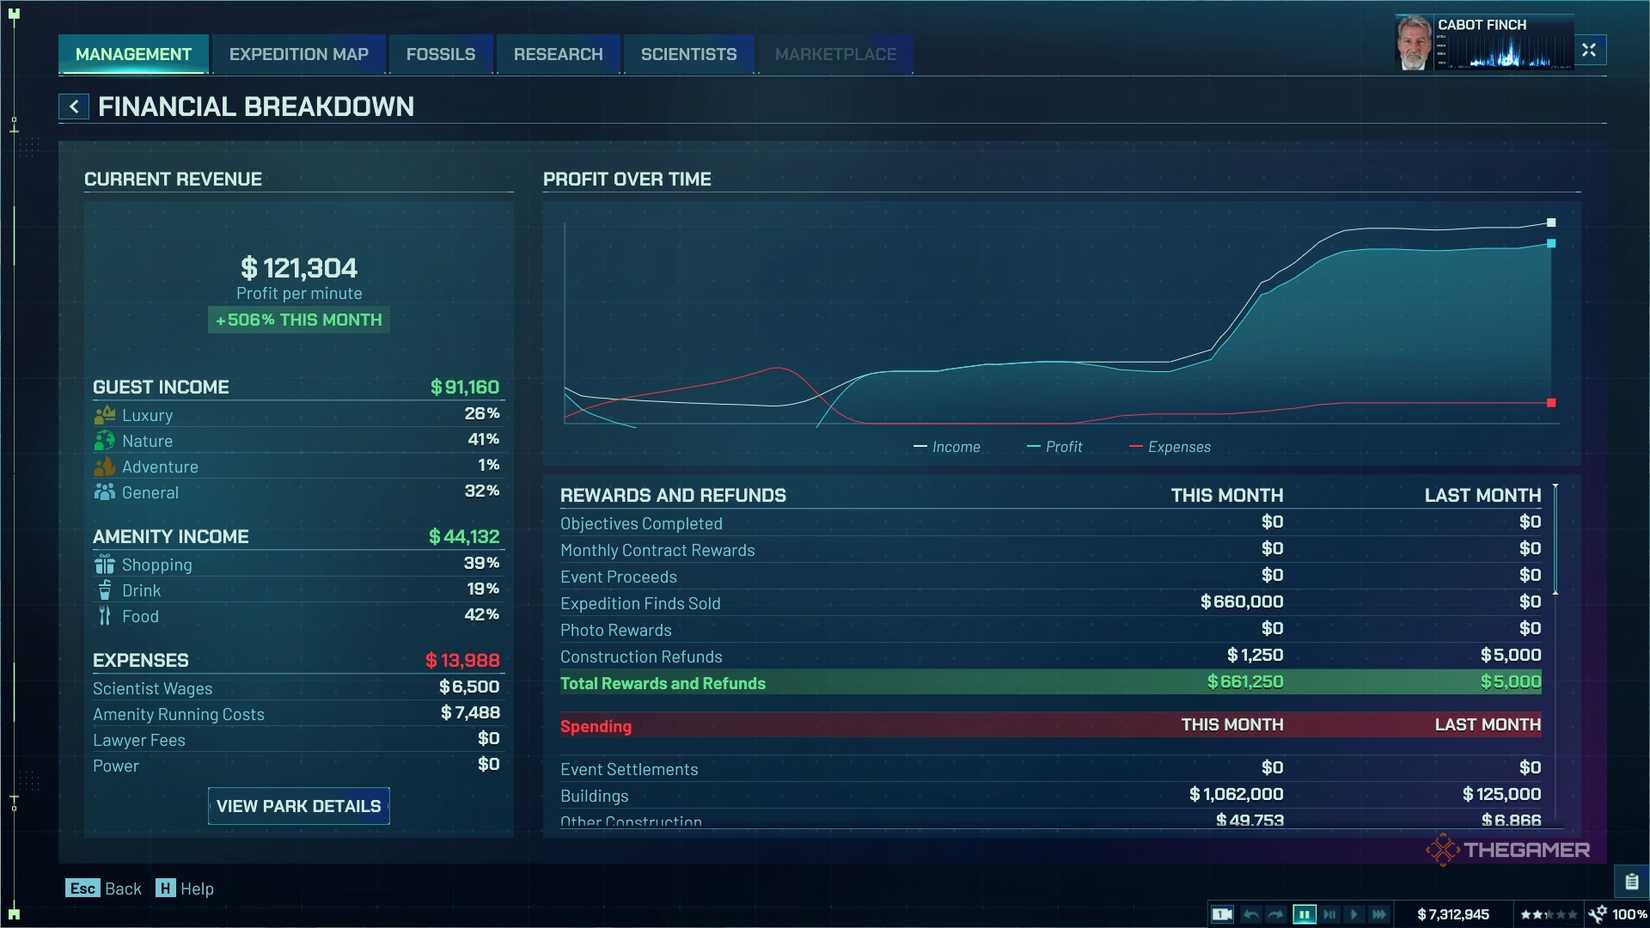
Task: Toggle the Income line on the graph
Action: 947,446
